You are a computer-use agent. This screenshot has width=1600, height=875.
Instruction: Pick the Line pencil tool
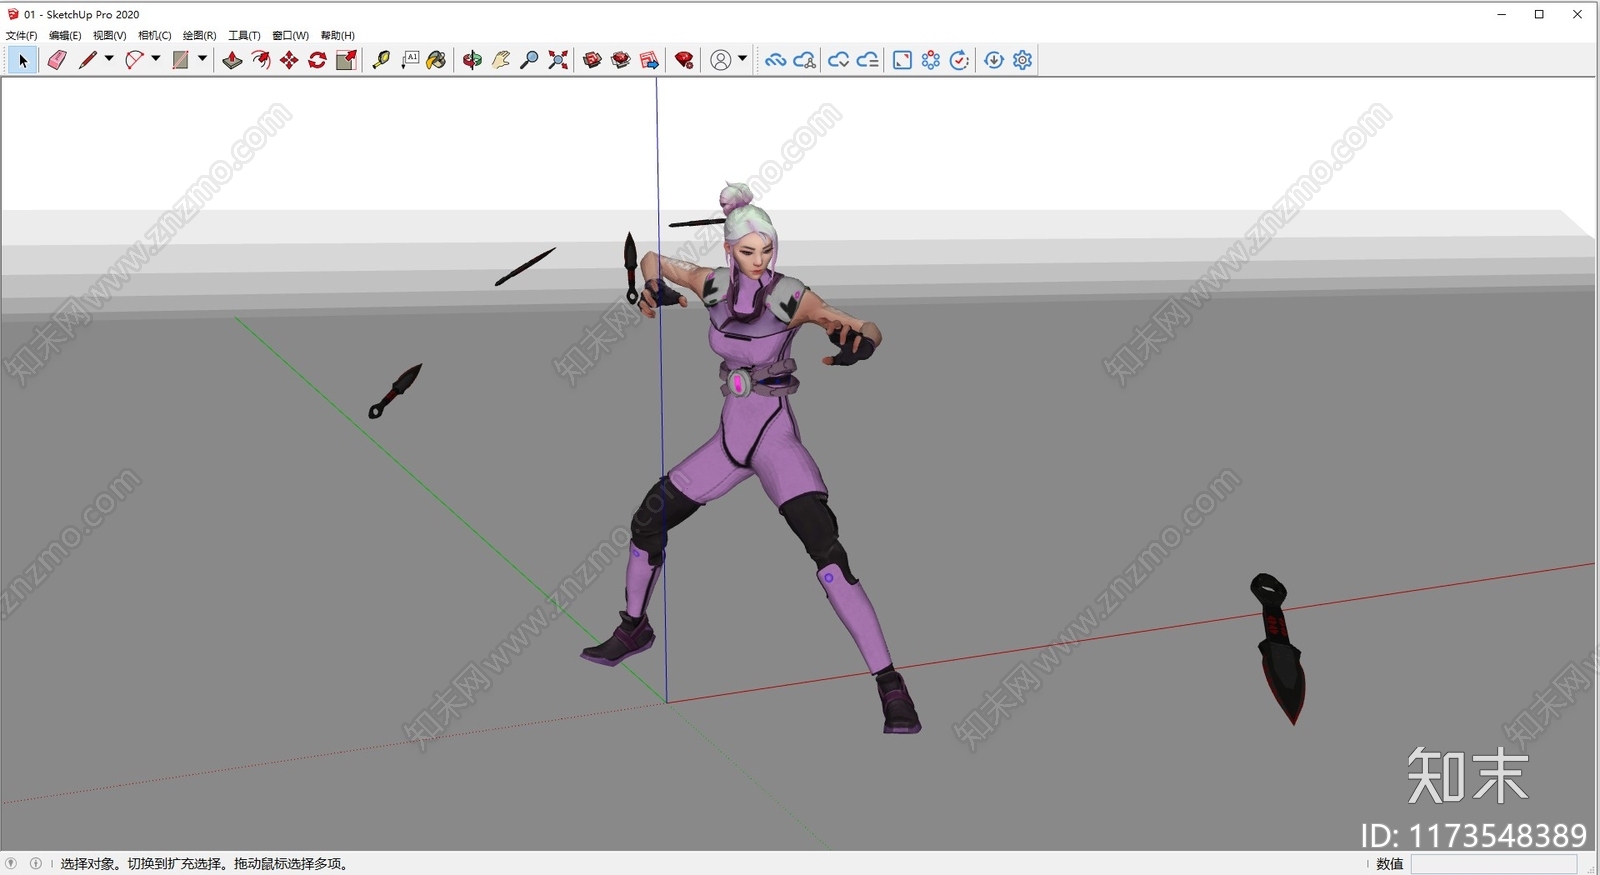tap(88, 60)
